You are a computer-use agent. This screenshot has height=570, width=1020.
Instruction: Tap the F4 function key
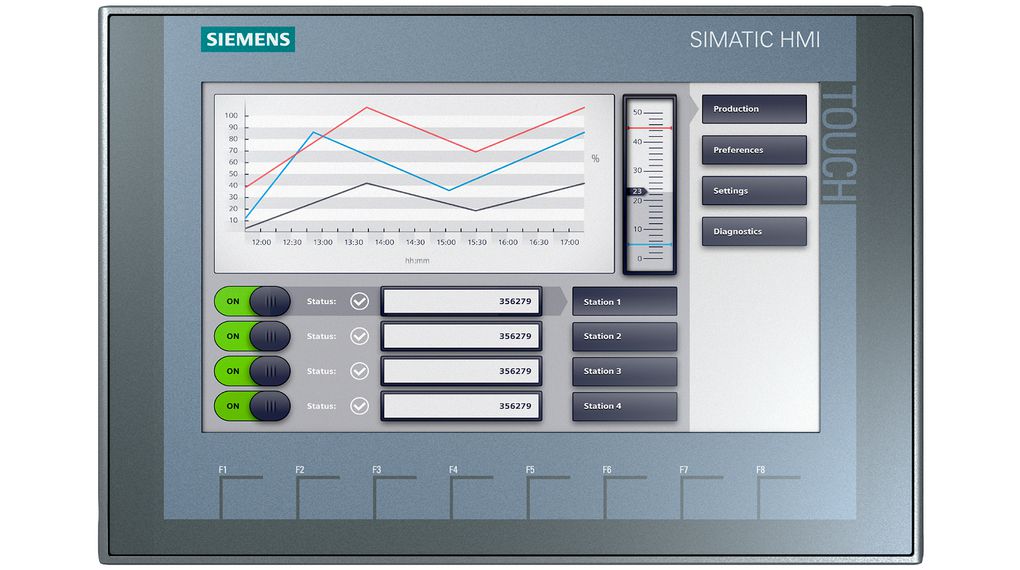click(471, 493)
